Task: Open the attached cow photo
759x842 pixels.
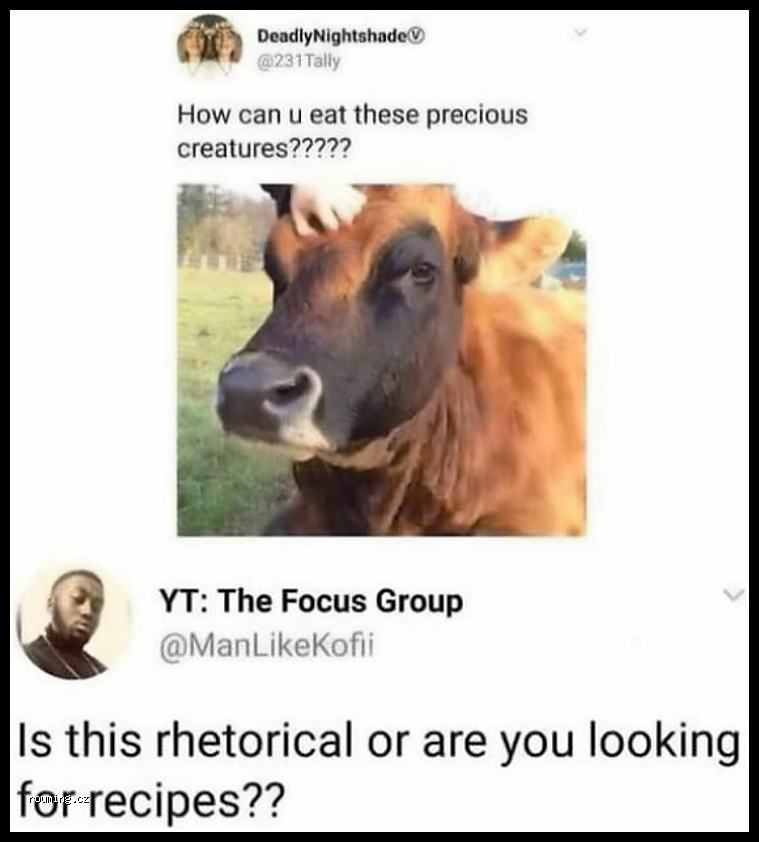Action: [x=381, y=360]
